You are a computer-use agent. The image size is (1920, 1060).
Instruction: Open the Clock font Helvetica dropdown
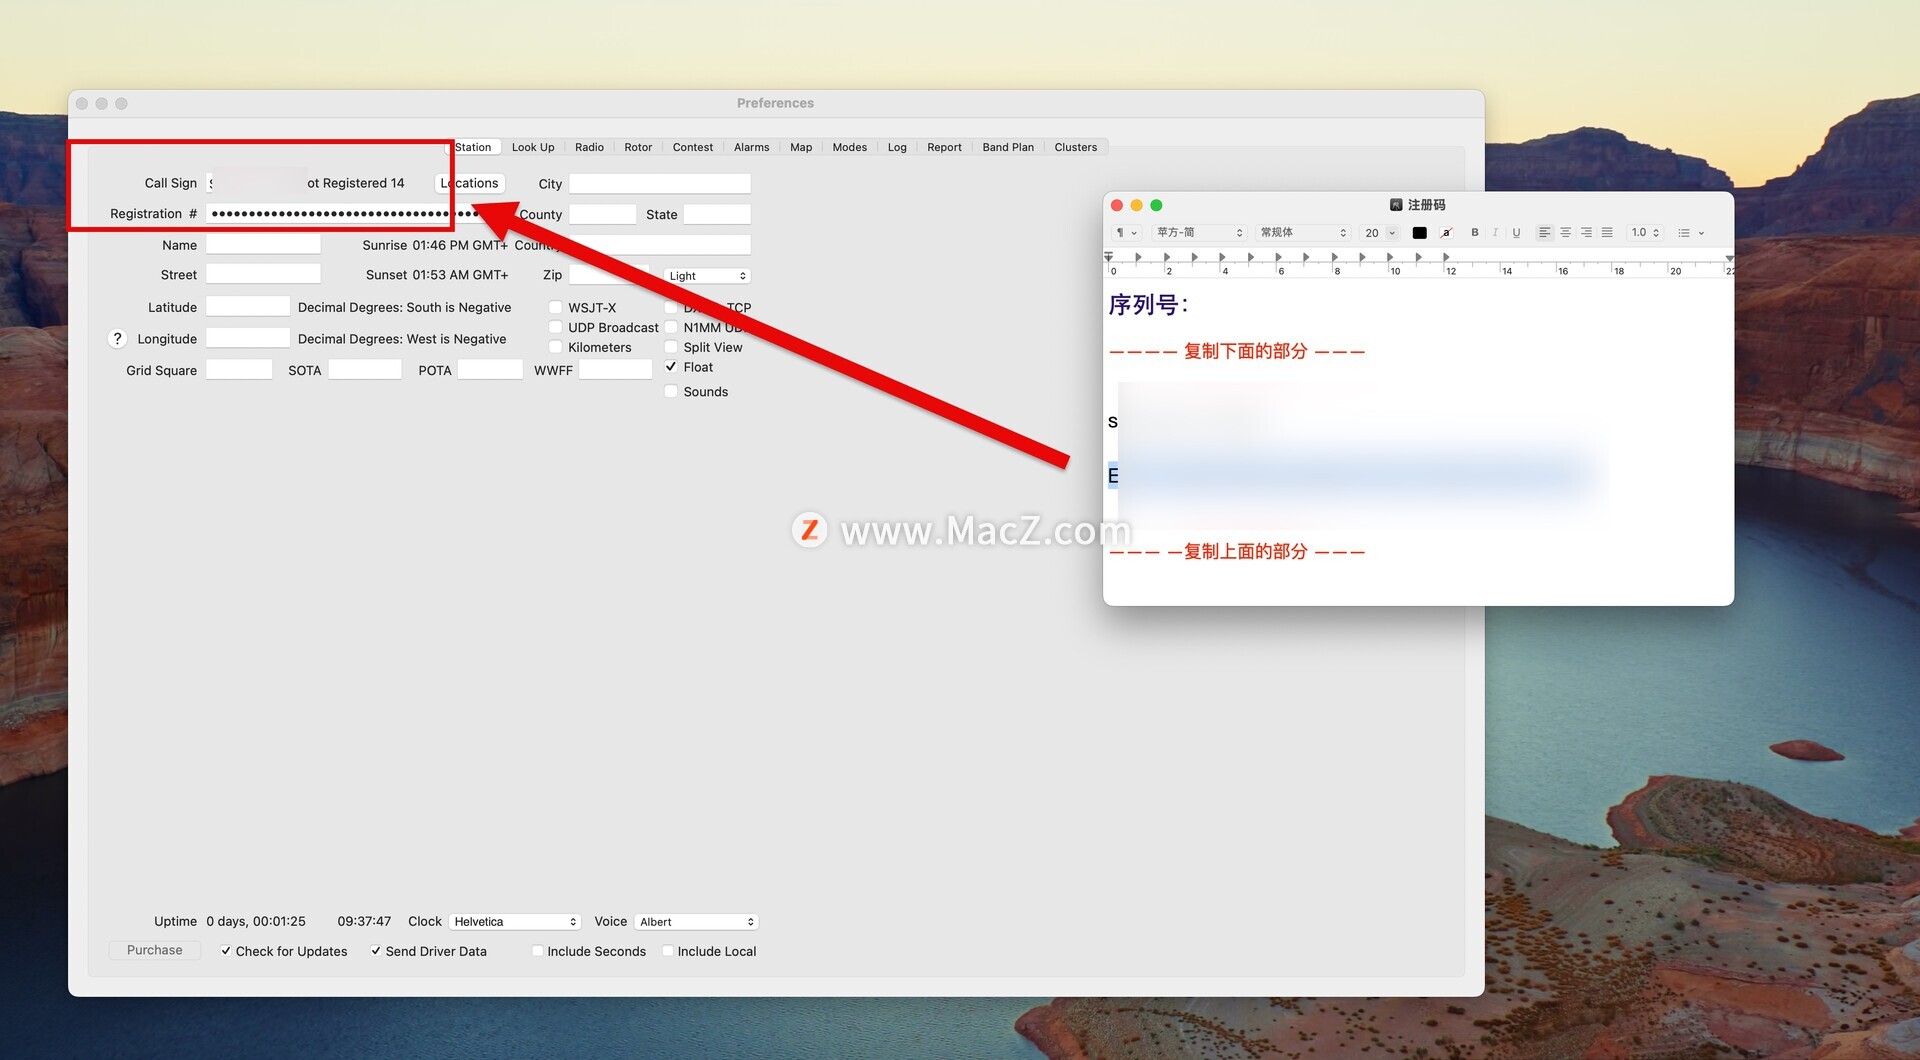[x=515, y=922]
